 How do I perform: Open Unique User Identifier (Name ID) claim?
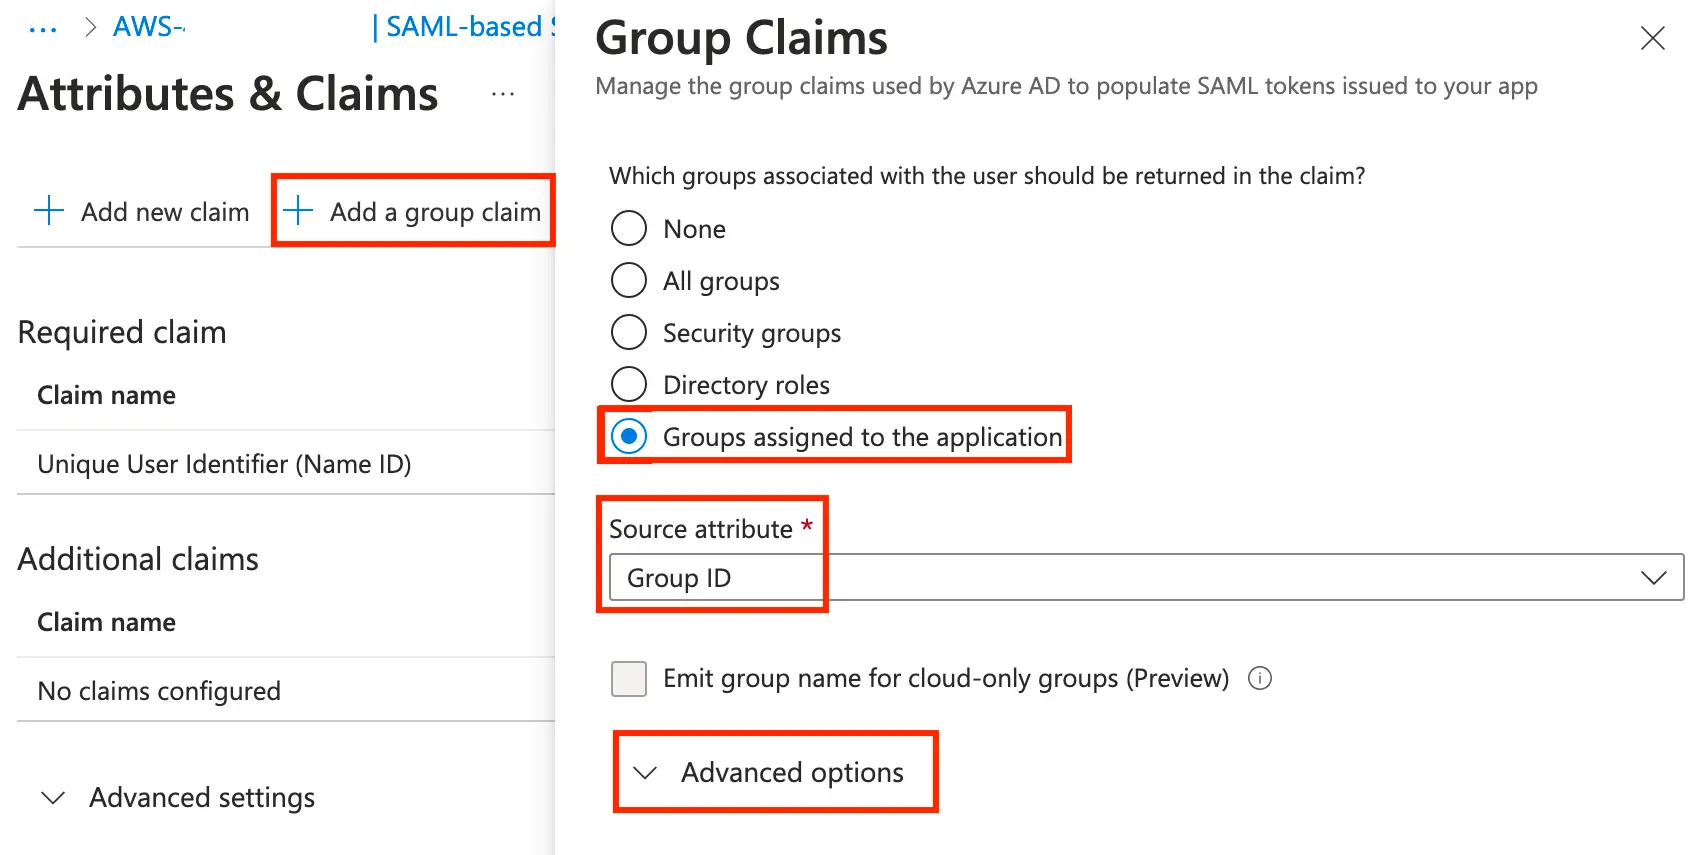click(224, 464)
